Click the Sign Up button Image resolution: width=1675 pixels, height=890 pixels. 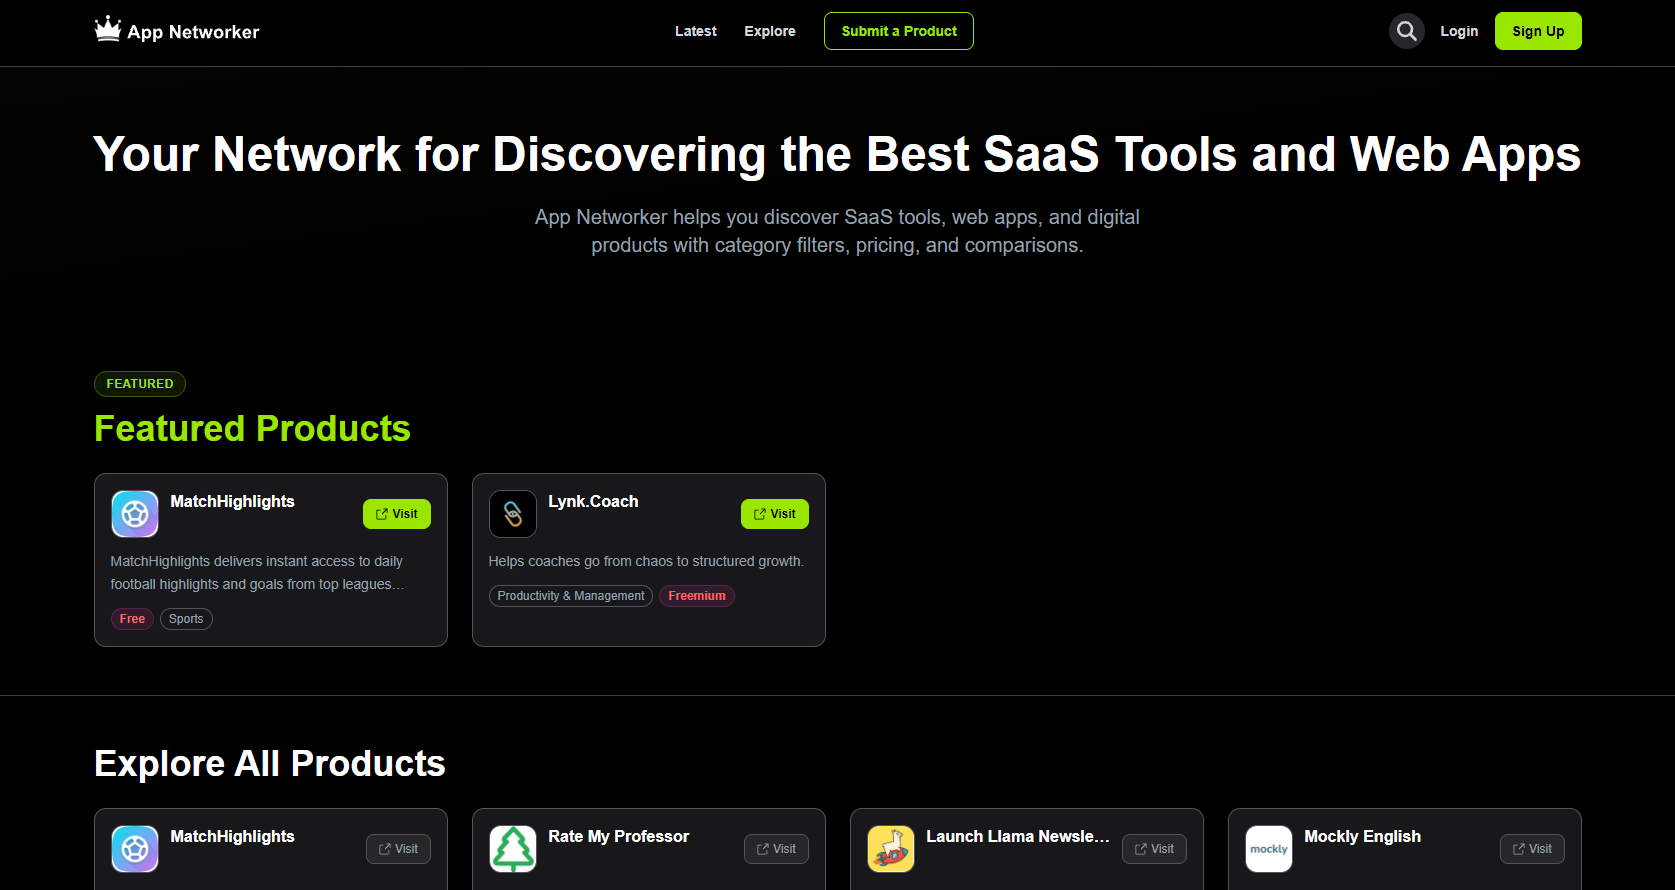[1538, 31]
